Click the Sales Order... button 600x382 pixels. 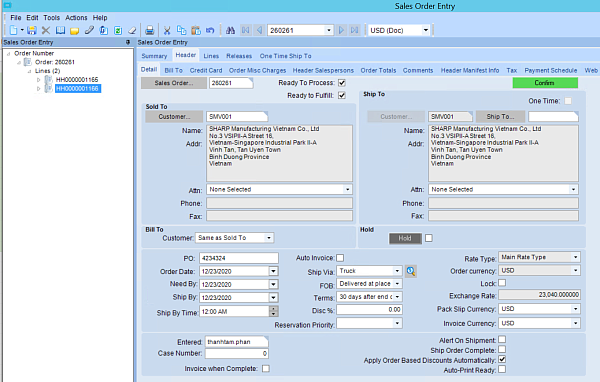tap(174, 83)
